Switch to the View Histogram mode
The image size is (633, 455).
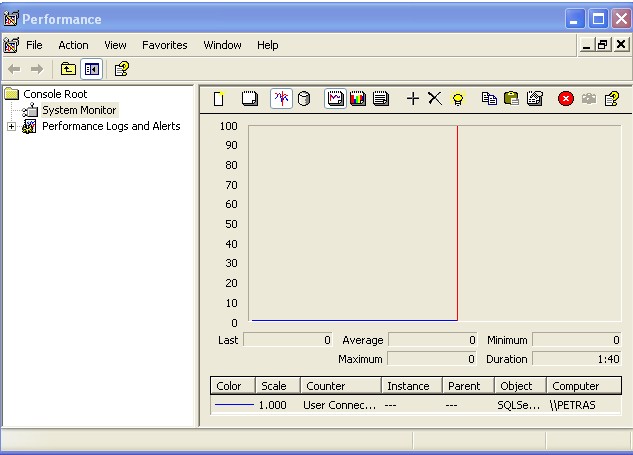point(358,99)
